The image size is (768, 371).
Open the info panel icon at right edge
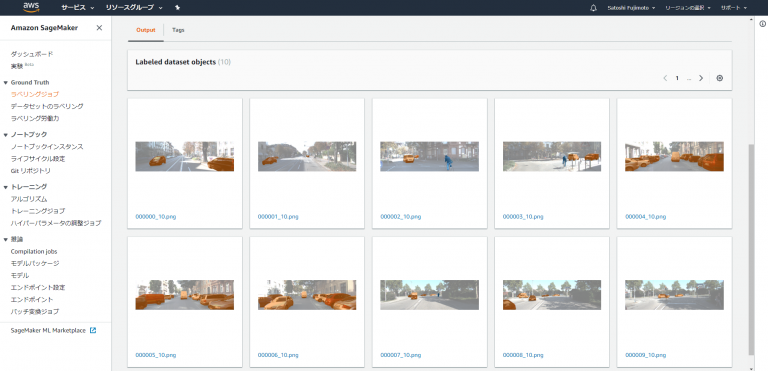pyautogui.click(x=763, y=24)
